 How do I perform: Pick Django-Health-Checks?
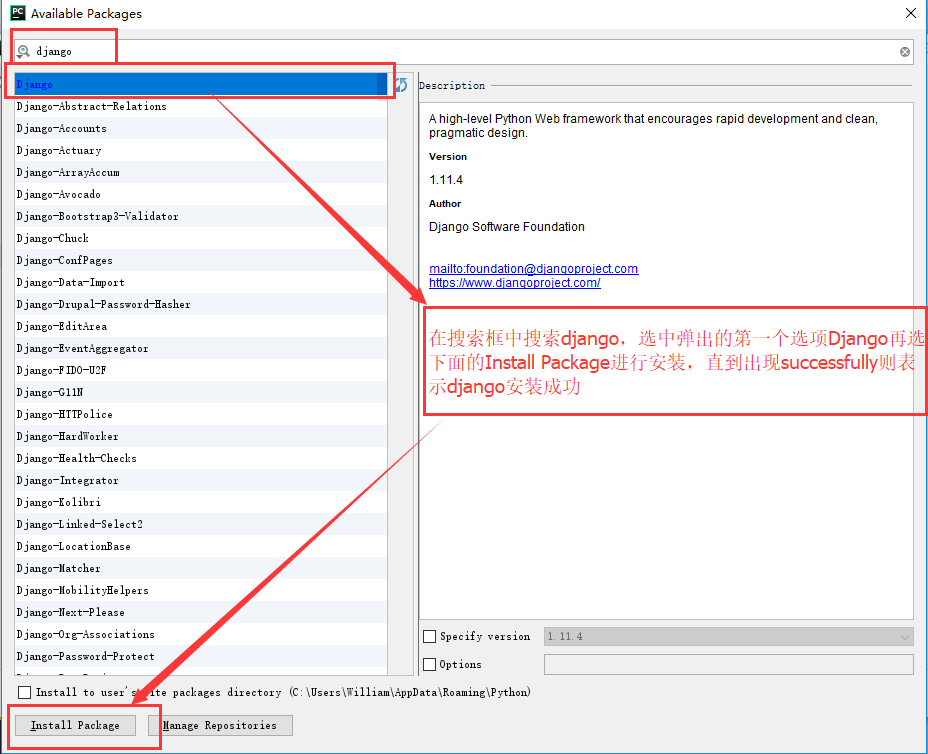point(201,458)
